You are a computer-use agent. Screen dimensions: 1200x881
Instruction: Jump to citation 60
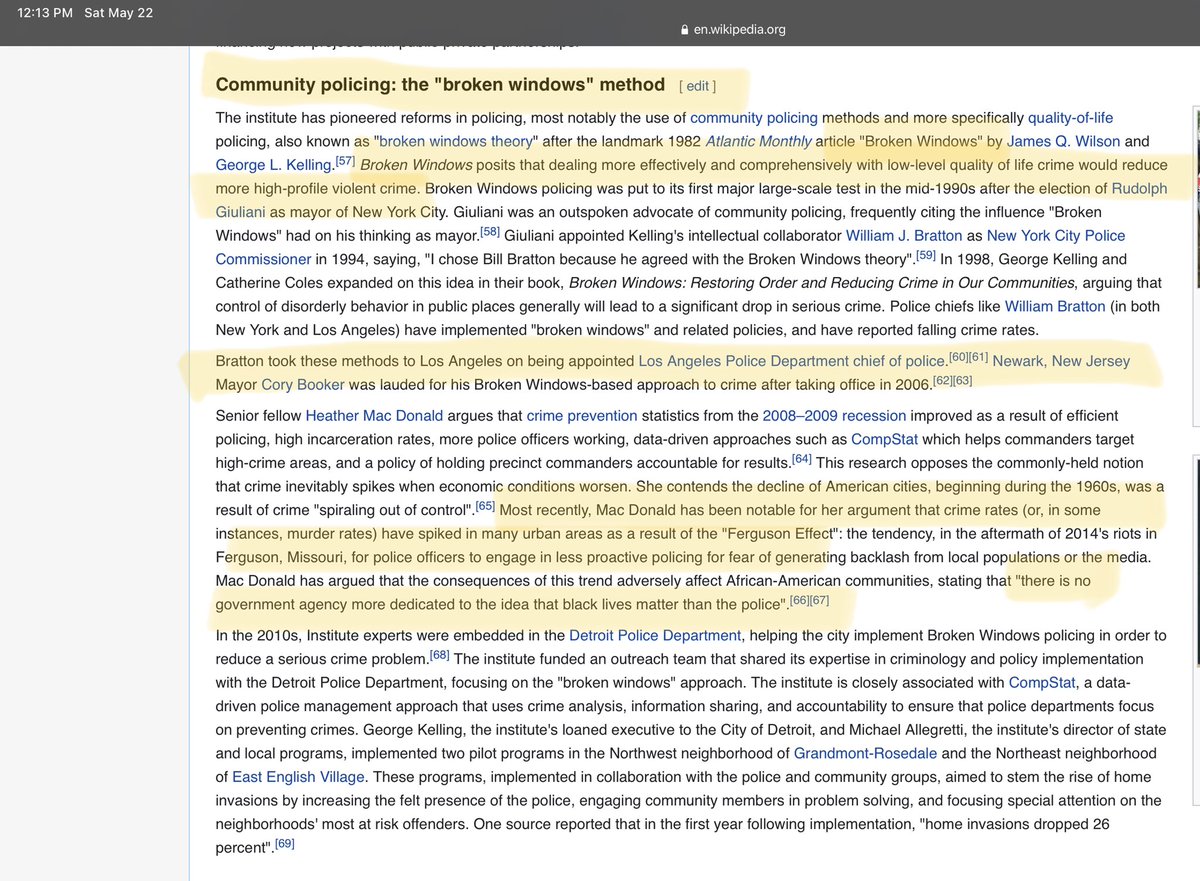(x=957, y=356)
